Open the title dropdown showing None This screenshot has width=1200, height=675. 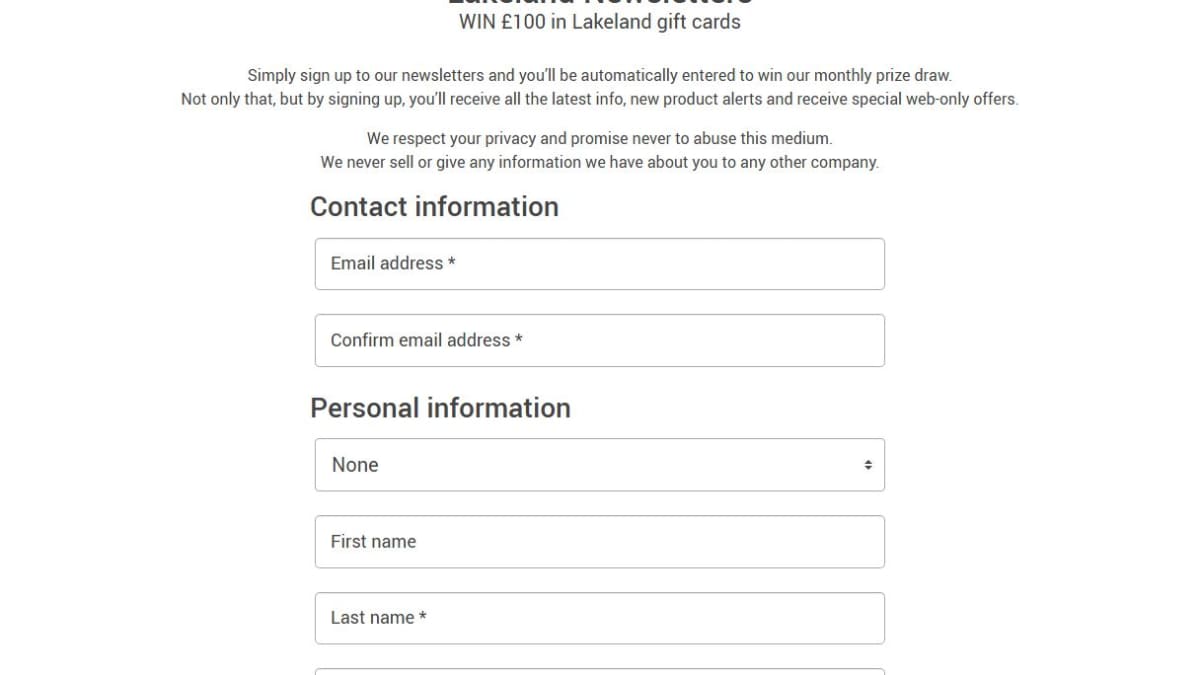tap(598, 465)
